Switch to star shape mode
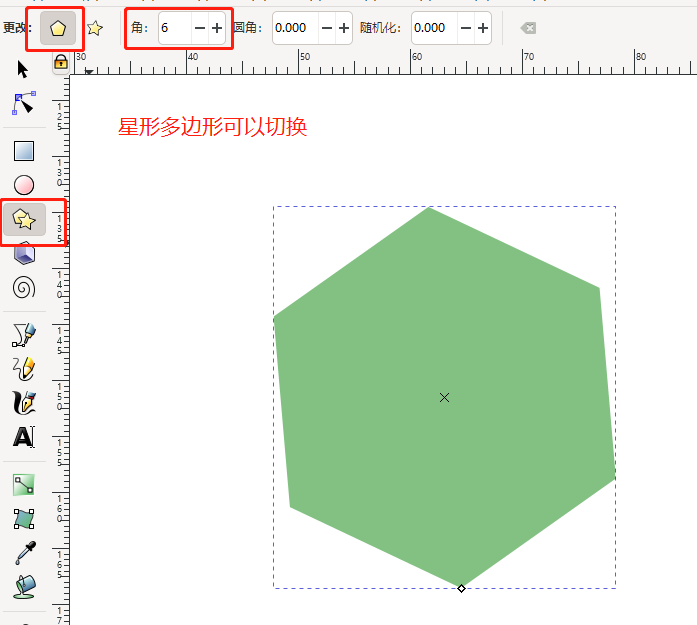The image size is (697, 625). click(x=95, y=28)
